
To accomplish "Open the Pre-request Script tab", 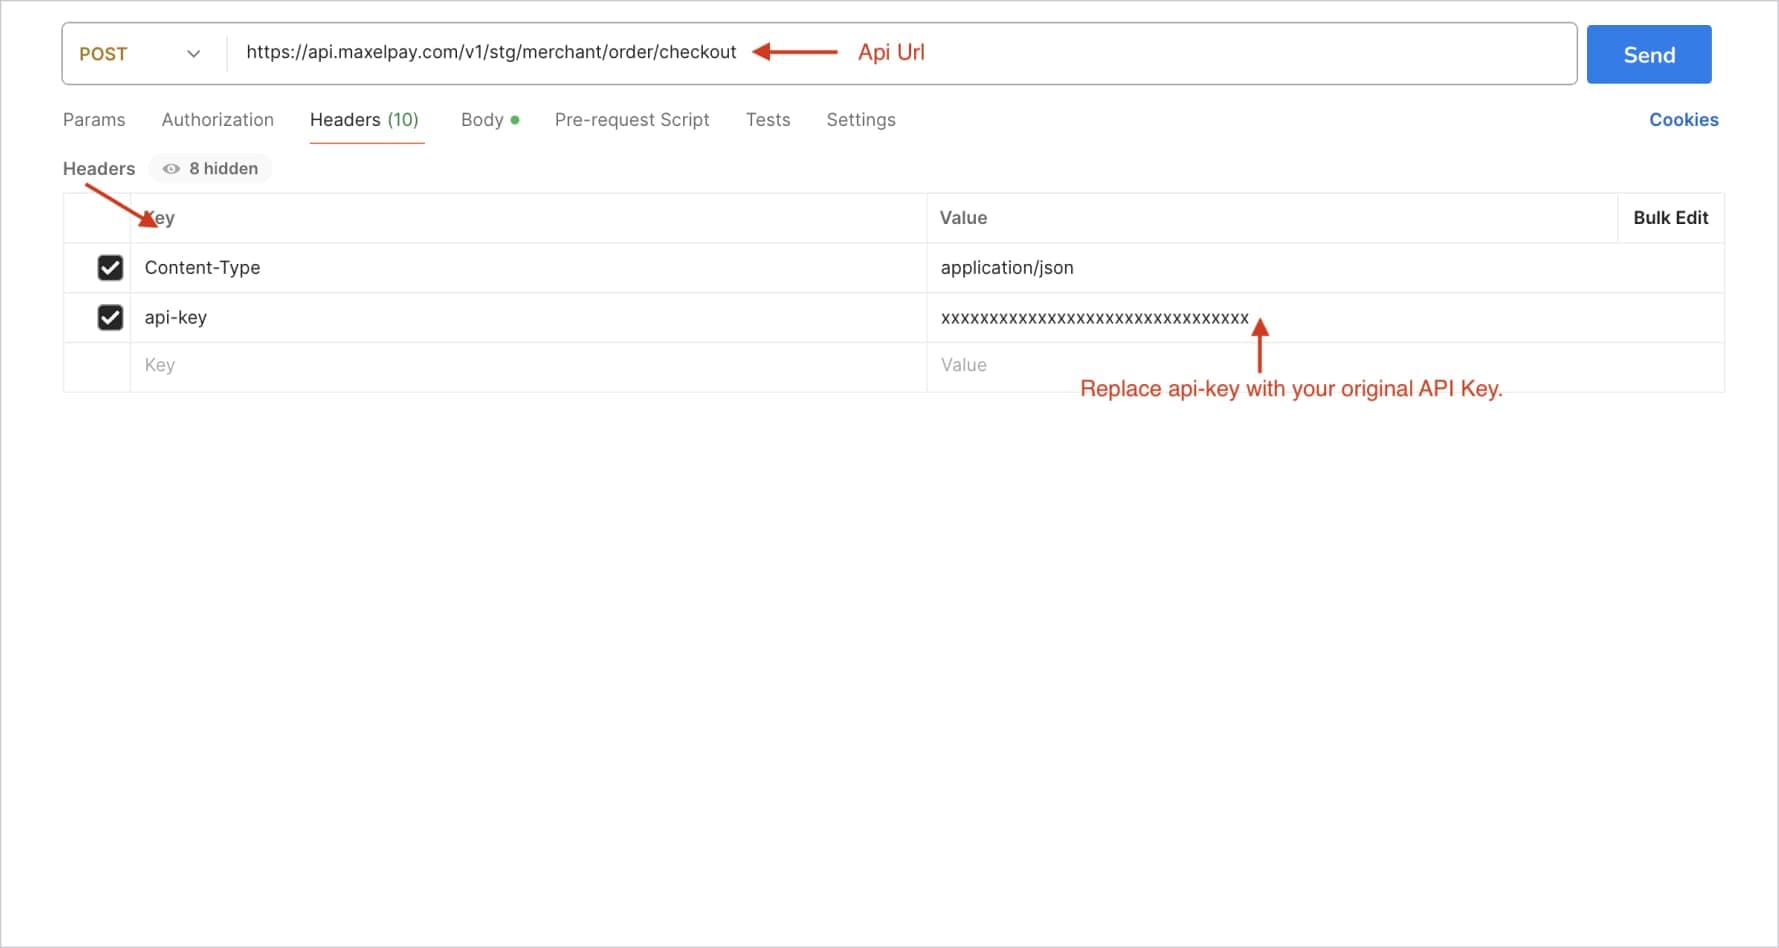I will [632, 119].
